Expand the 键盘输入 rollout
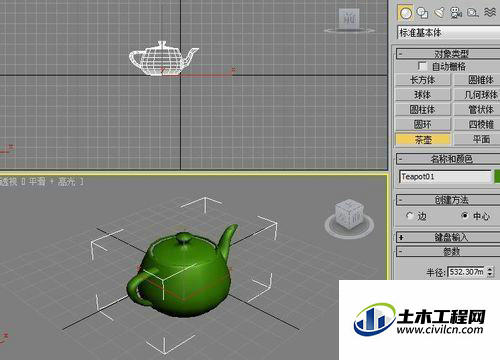Viewport: 500px width, 360px height. [x=448, y=237]
